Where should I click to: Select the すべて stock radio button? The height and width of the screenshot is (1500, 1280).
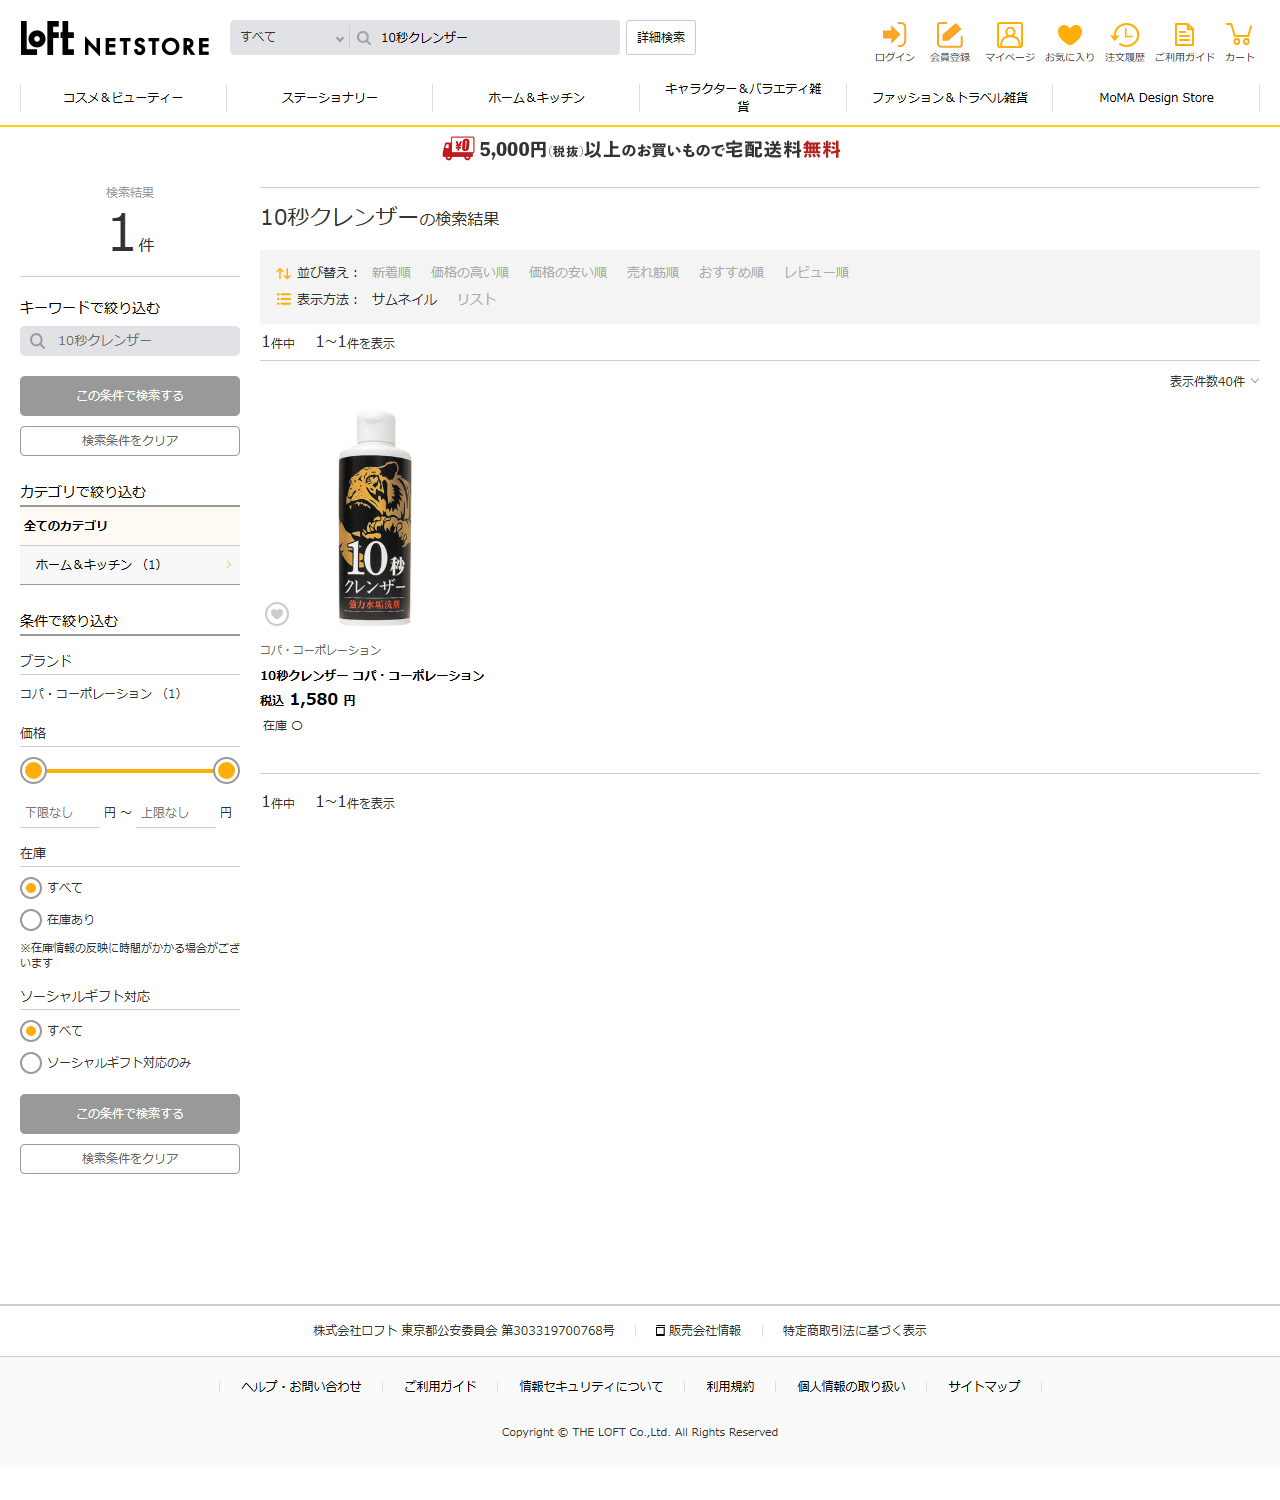31,888
